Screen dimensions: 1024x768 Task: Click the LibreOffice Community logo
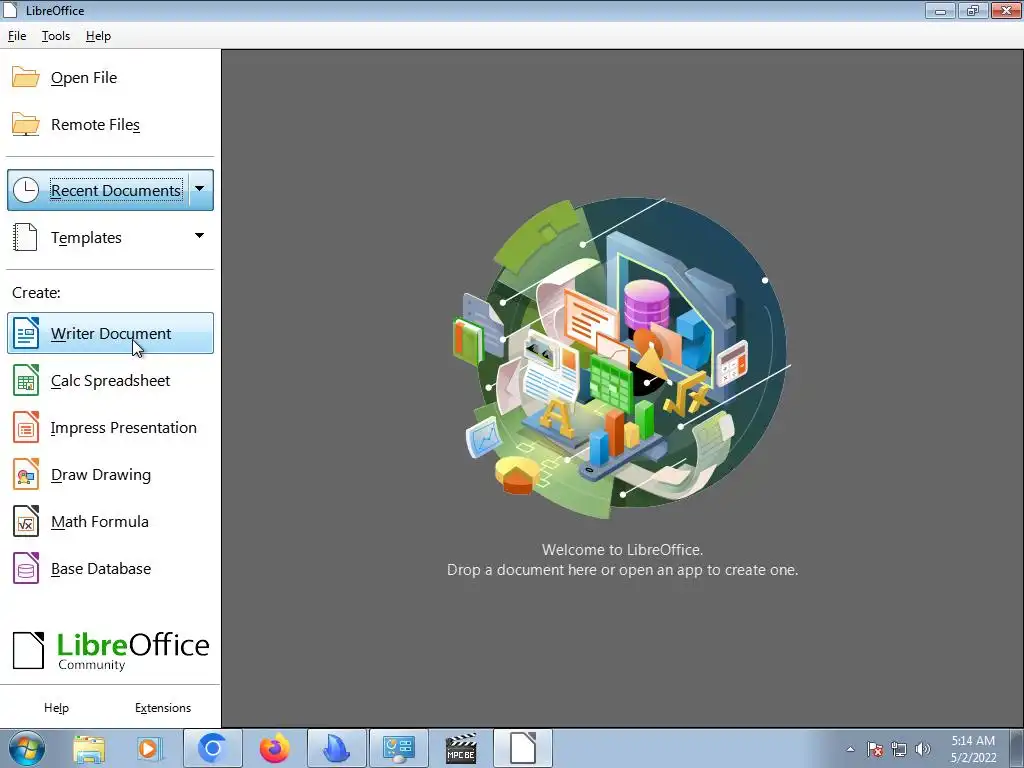(x=111, y=650)
